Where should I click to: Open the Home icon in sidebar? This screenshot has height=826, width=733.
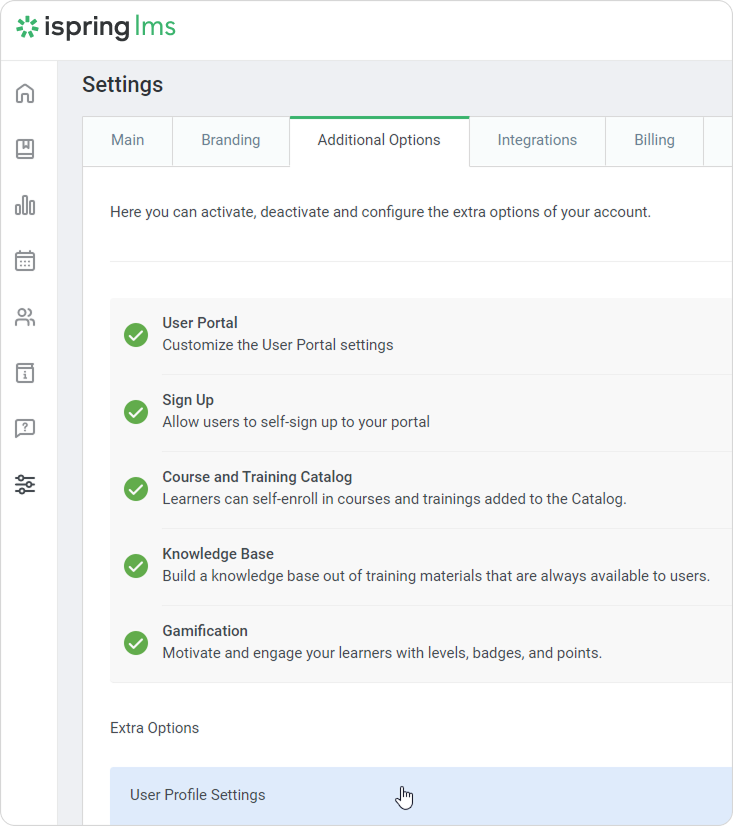pos(25,94)
